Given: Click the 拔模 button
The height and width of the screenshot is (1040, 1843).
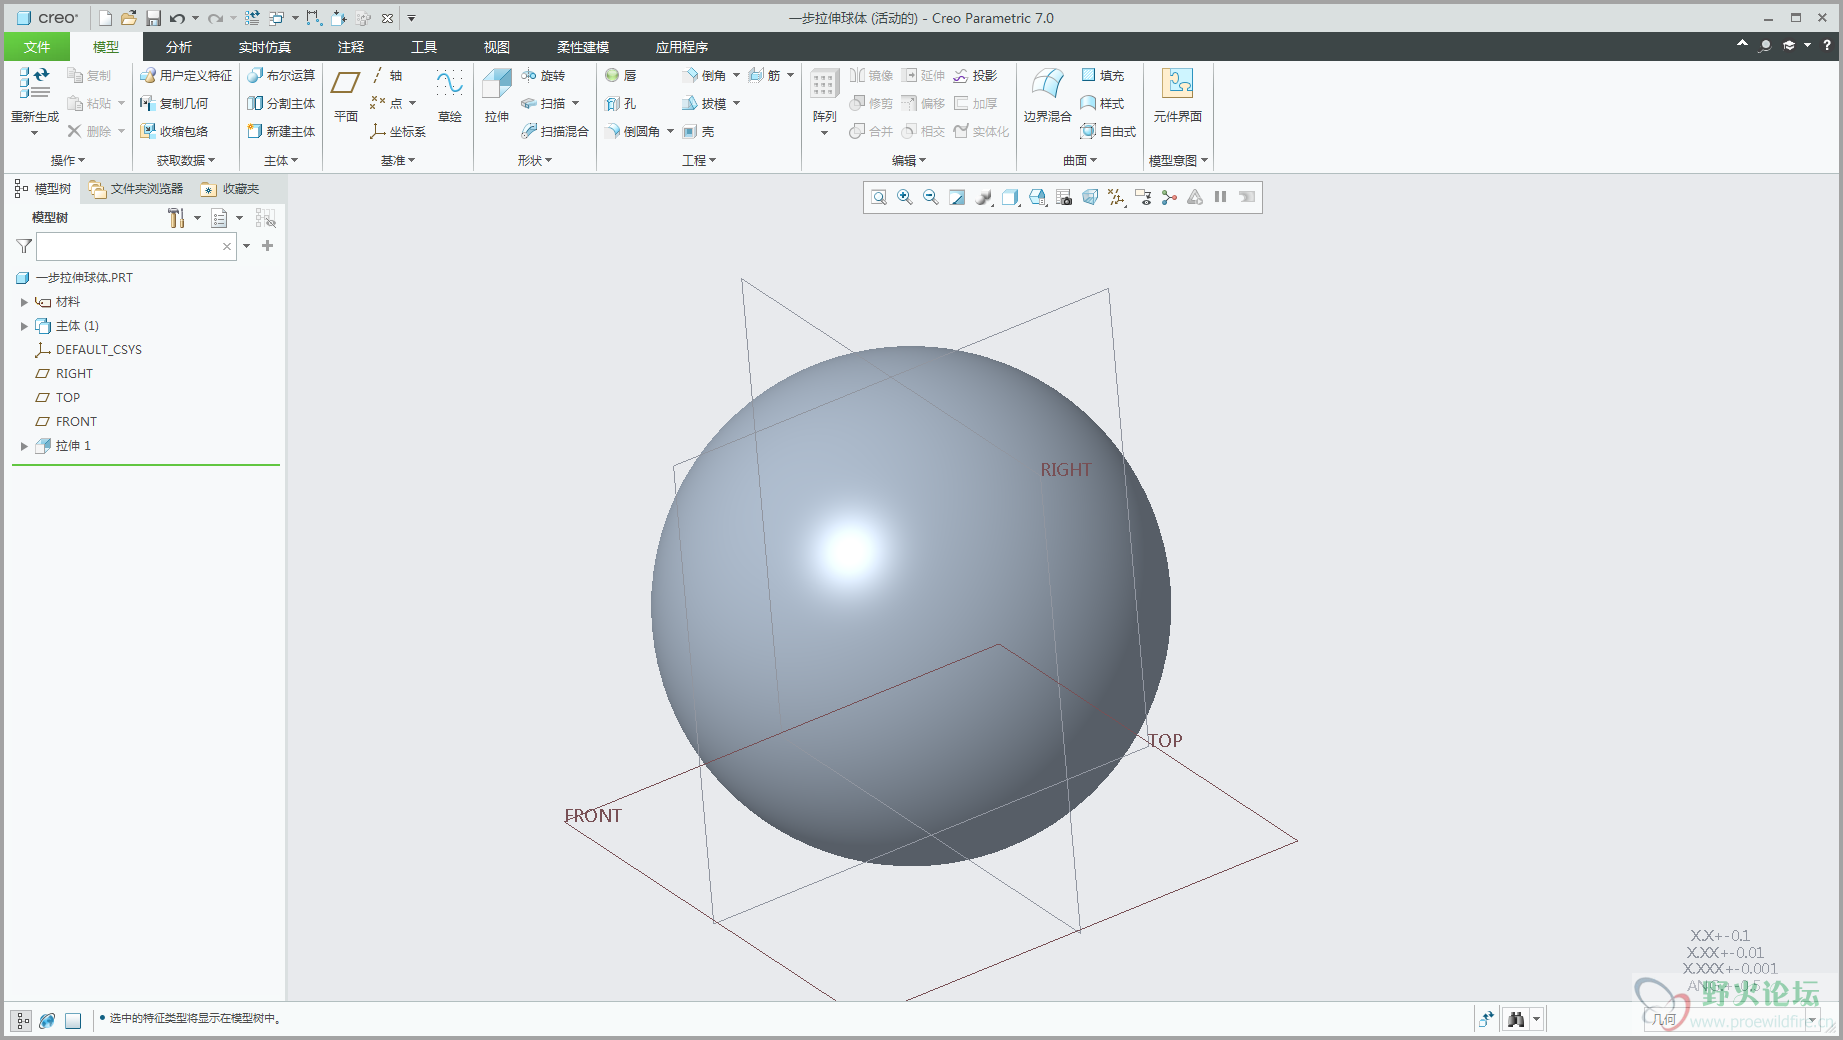Looking at the screenshot, I should 704,103.
